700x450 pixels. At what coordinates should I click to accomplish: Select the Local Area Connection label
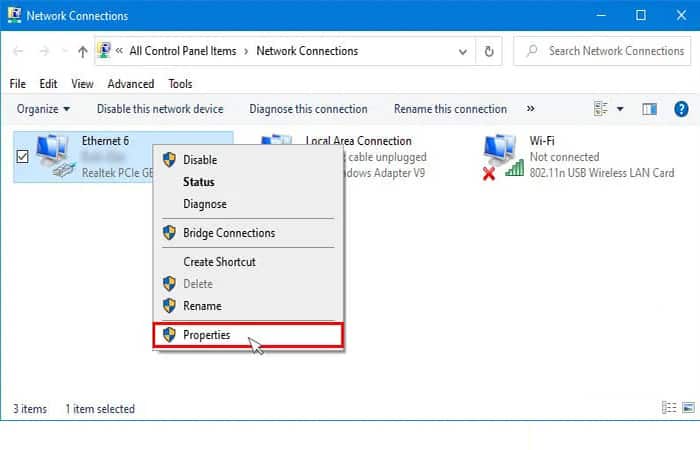[358, 141]
